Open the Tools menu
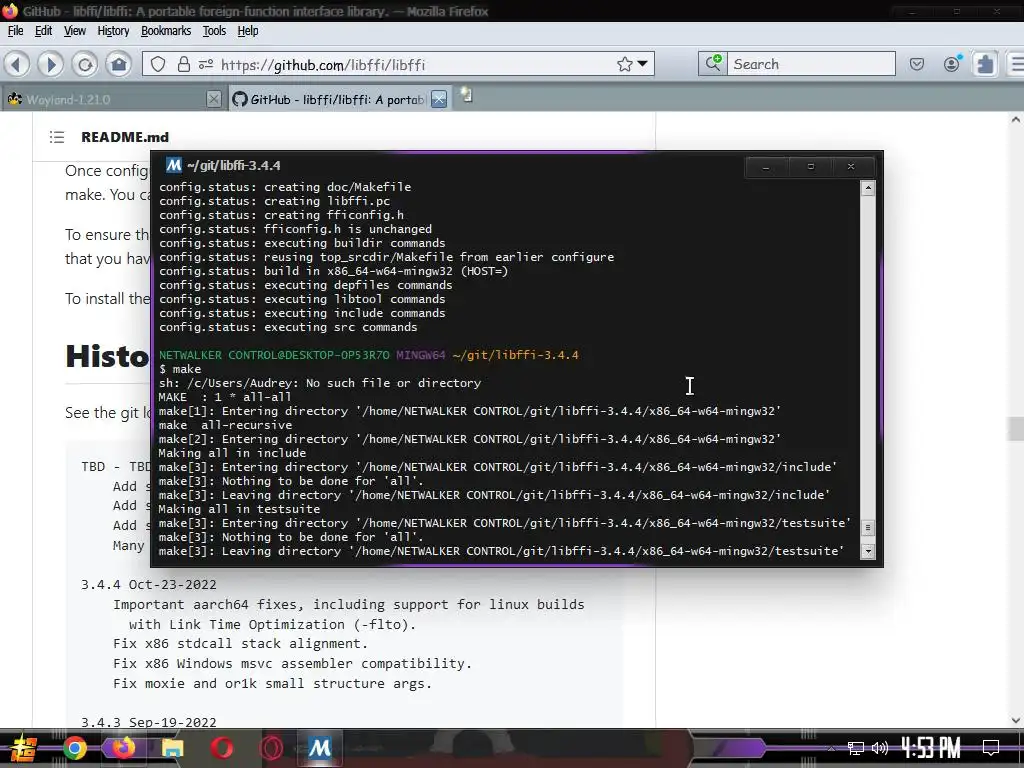The height and width of the screenshot is (768, 1024). pyautogui.click(x=214, y=31)
